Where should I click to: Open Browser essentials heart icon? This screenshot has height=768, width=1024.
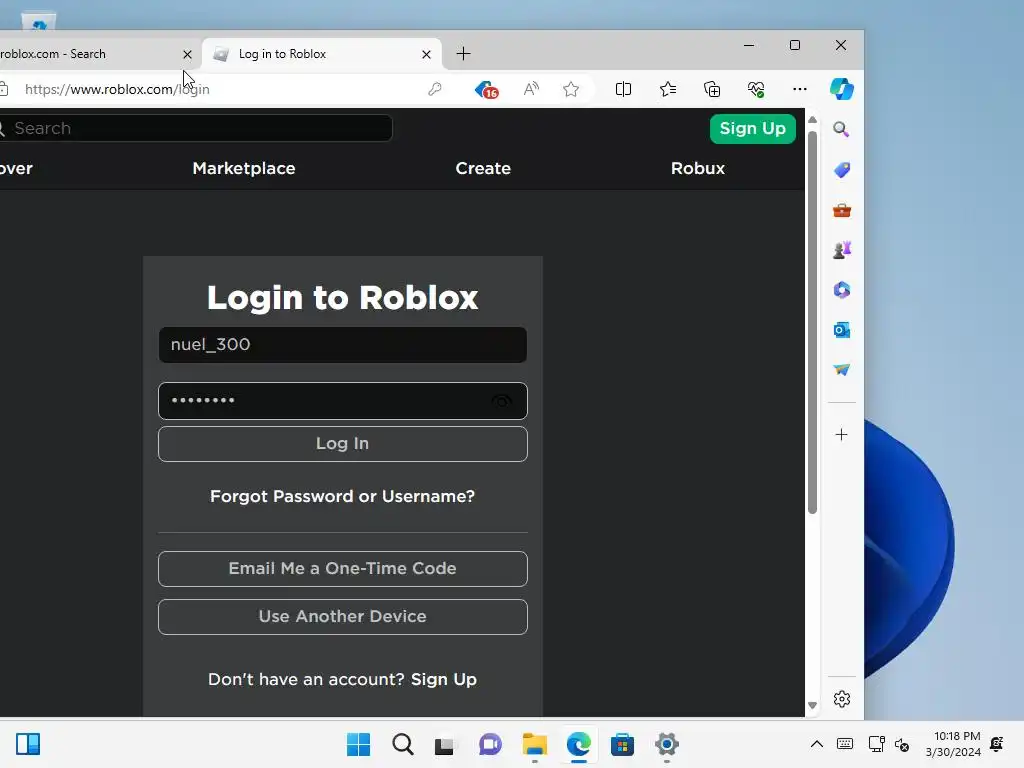[756, 89]
